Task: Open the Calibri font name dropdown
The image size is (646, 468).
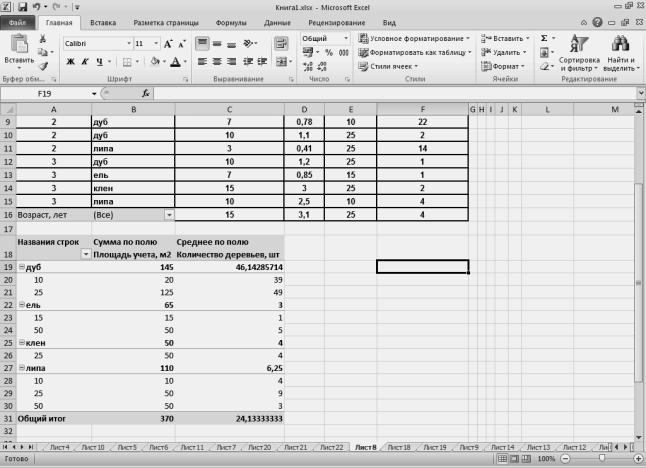Action: (129, 43)
